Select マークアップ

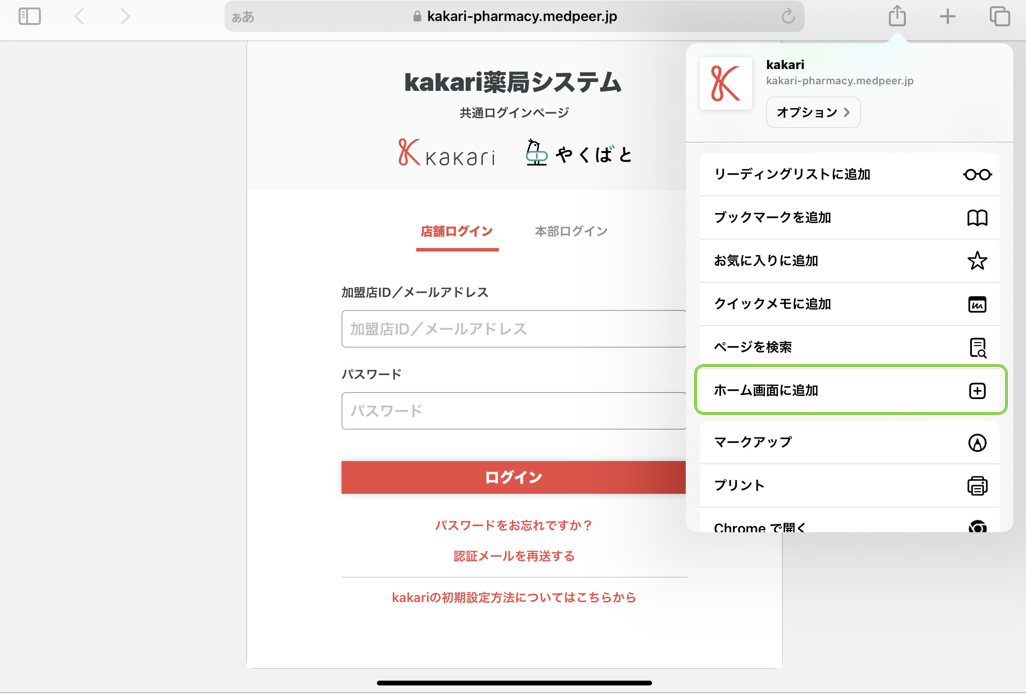(849, 443)
